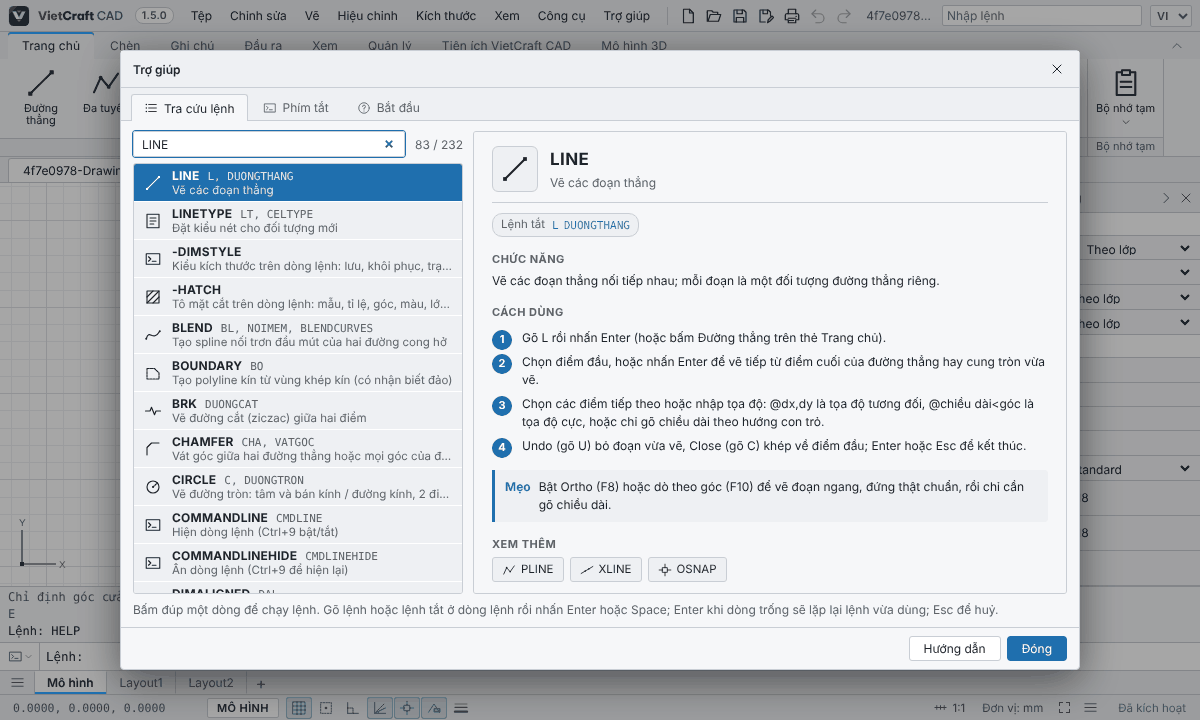Viewport: 1200px width, 720px height.
Task: Open the VI language dropdown
Action: click(x=1172, y=16)
